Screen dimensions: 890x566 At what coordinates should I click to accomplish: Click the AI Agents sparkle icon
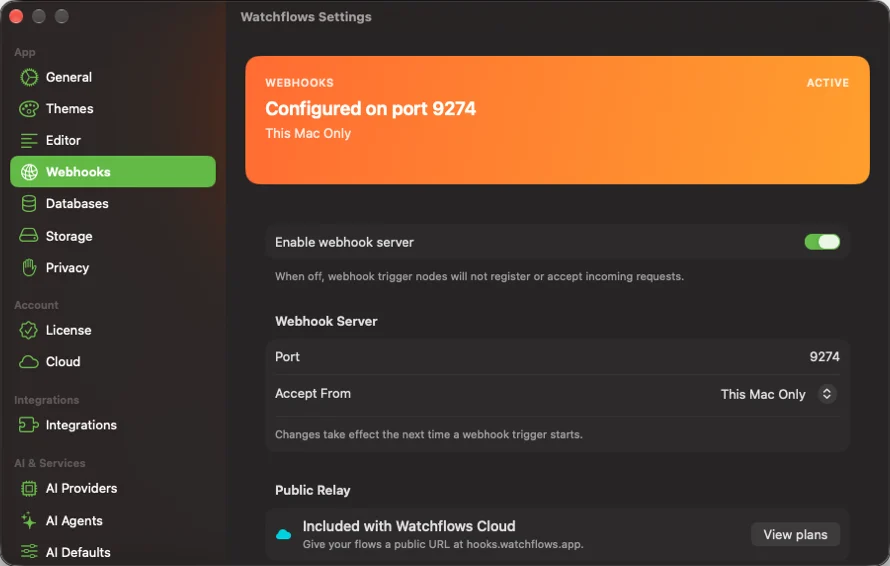[28, 520]
